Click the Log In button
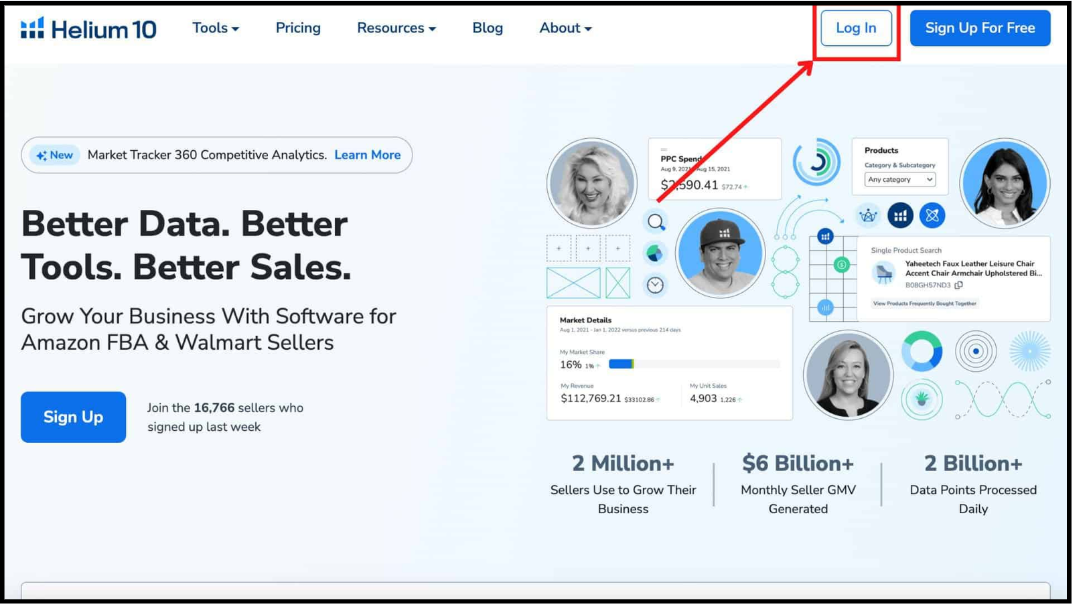Viewport: 1072px width, 604px height. point(856,28)
